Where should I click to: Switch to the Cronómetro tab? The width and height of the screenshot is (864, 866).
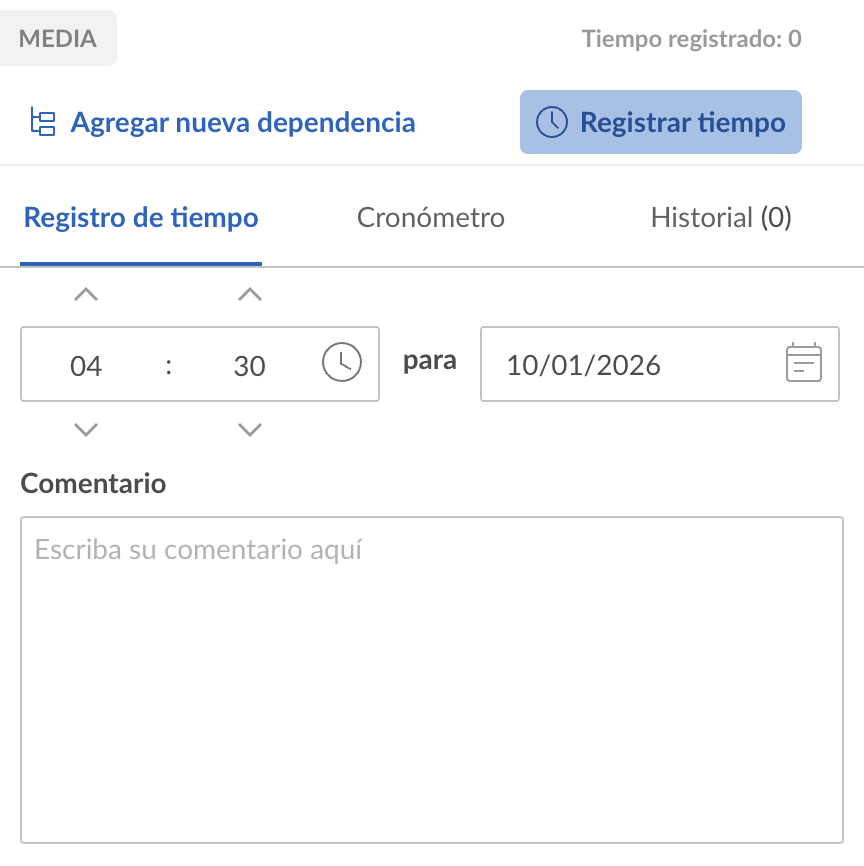(431, 218)
